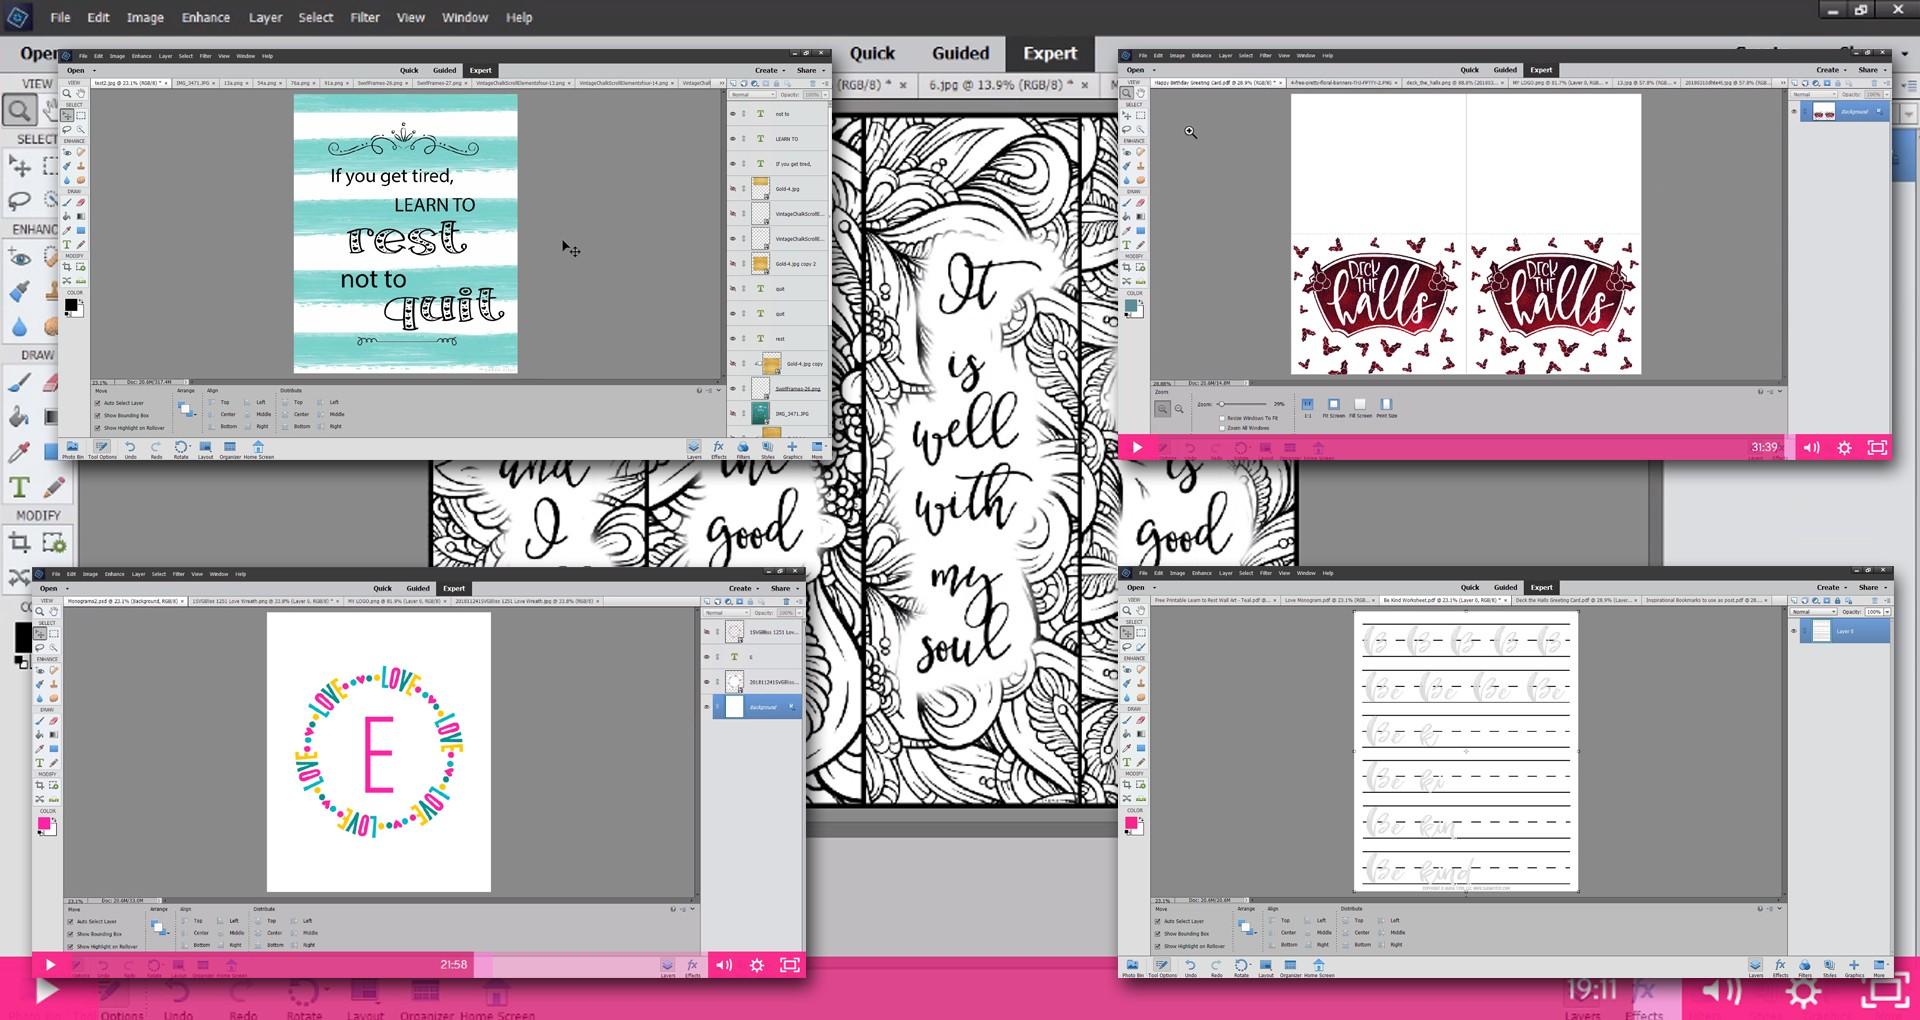The image size is (1920, 1020).
Task: Select the large Brush tool in background window
Action: coord(19,382)
